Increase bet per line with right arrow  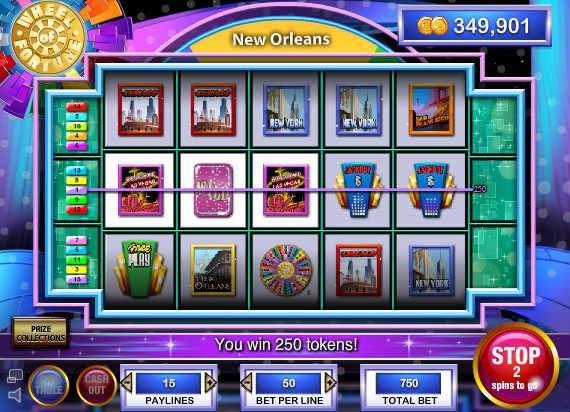[330, 383]
